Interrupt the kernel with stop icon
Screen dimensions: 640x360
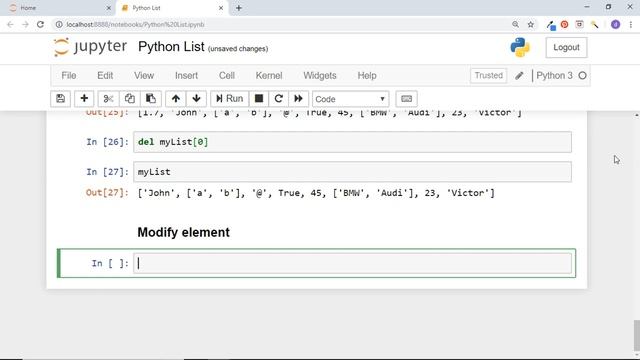click(x=259, y=99)
